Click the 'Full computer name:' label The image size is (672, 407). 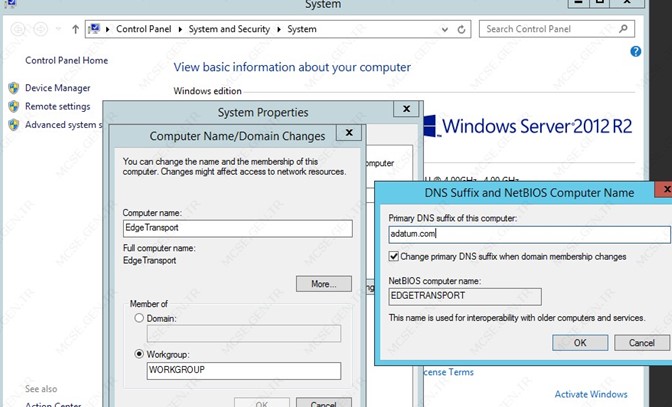pos(159,248)
